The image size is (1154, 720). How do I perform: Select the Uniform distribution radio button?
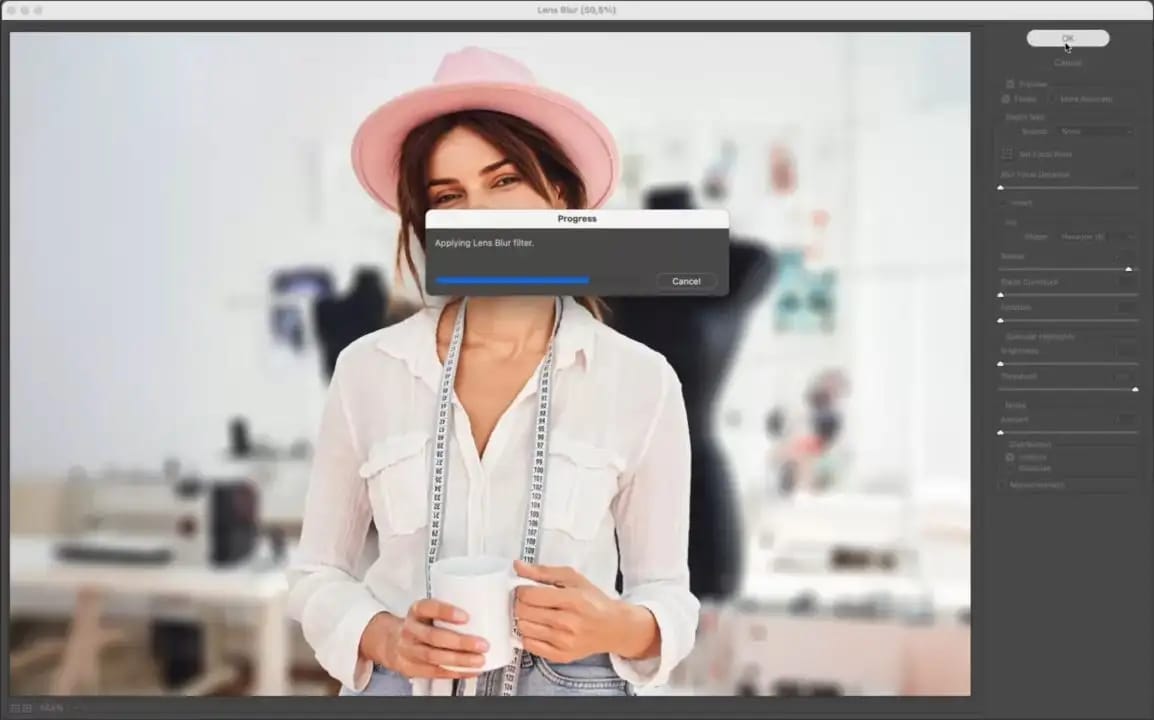point(1010,457)
